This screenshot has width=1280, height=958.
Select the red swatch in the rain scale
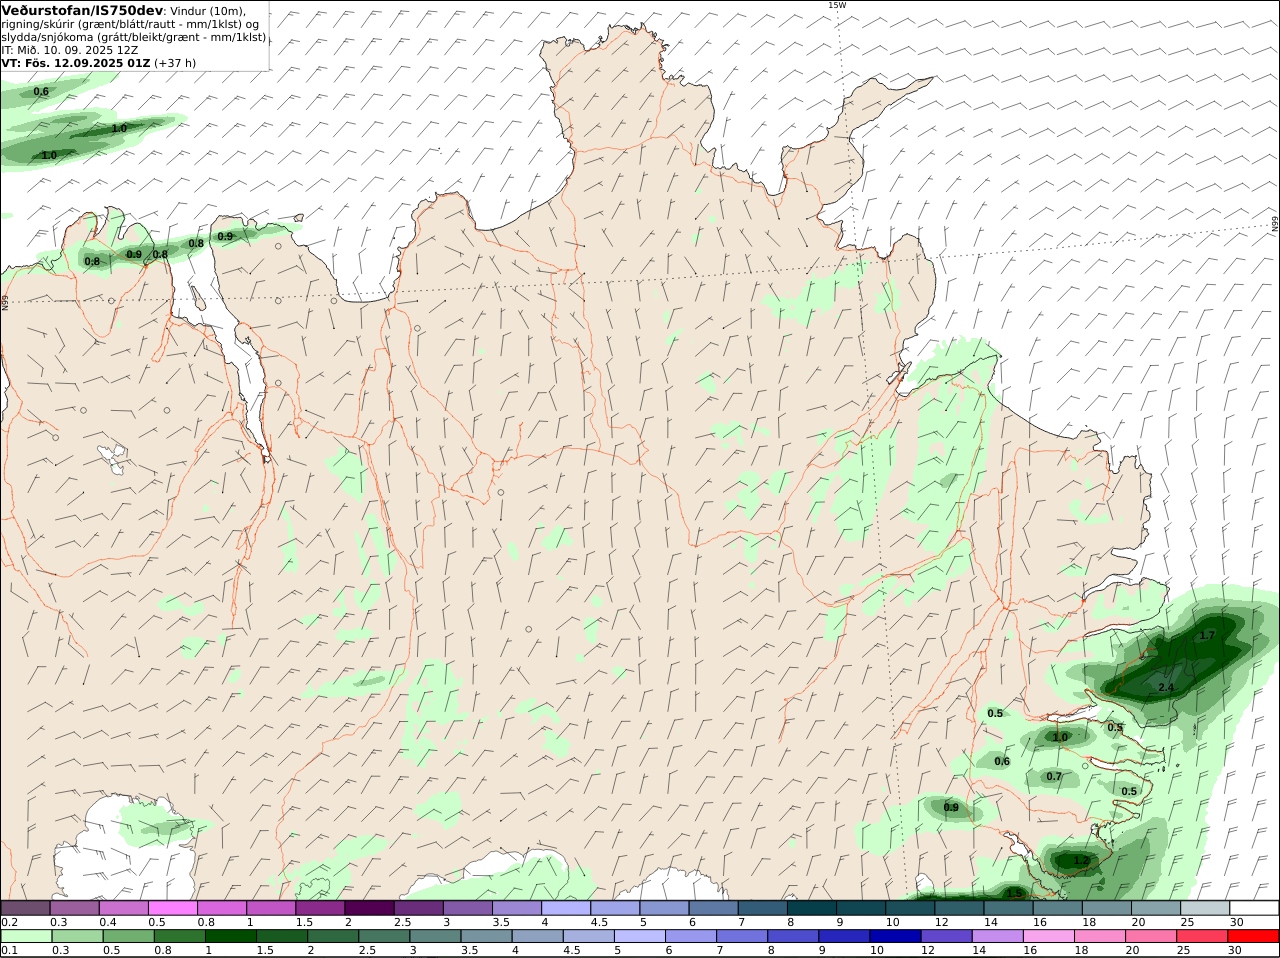pos(1254,937)
